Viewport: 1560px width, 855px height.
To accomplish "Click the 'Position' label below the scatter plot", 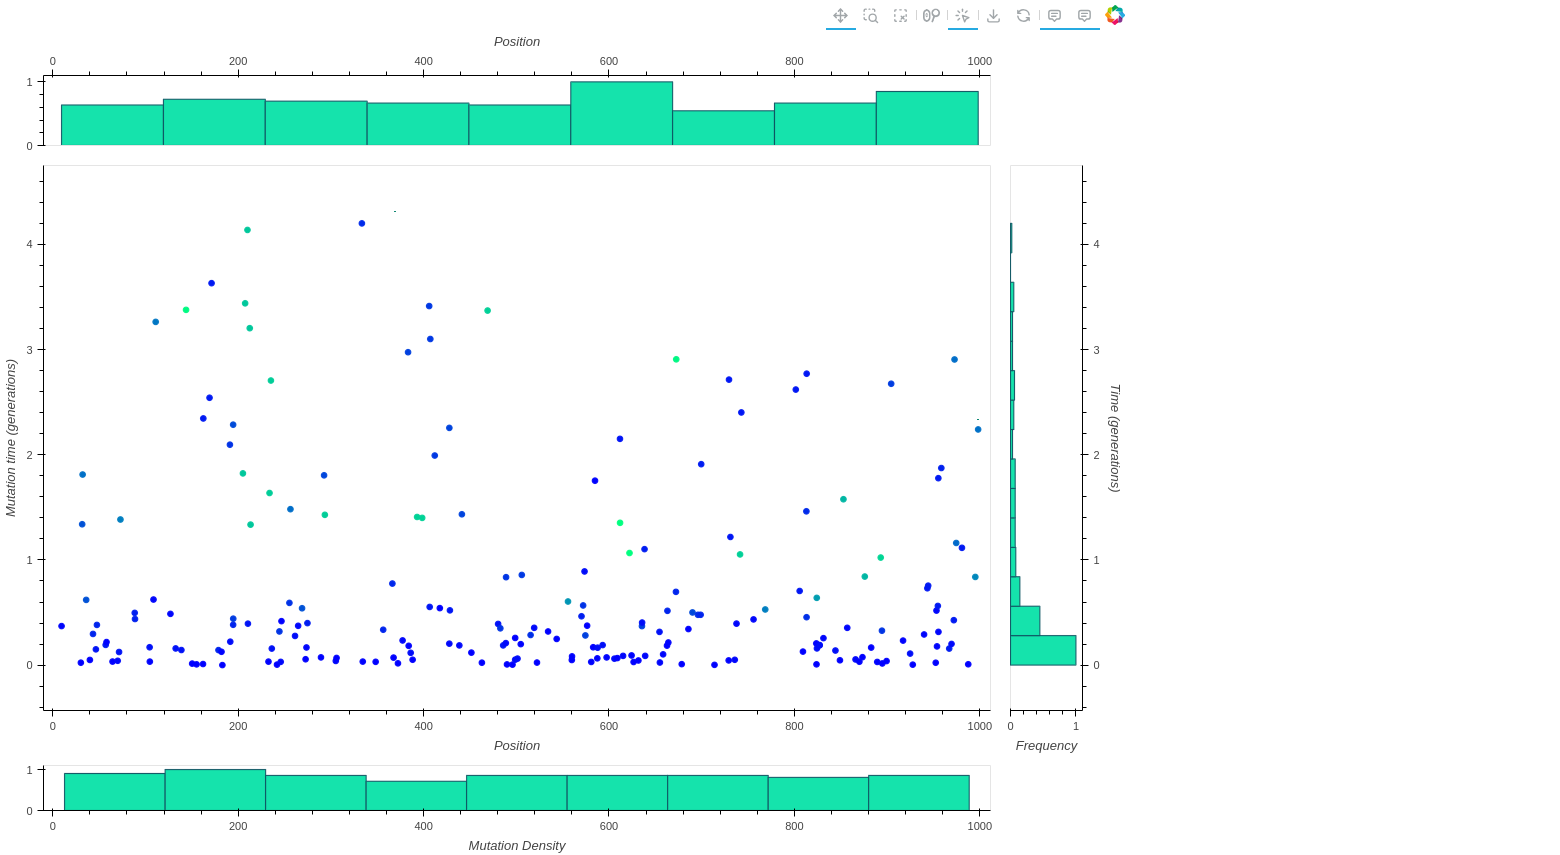I will tap(517, 746).
